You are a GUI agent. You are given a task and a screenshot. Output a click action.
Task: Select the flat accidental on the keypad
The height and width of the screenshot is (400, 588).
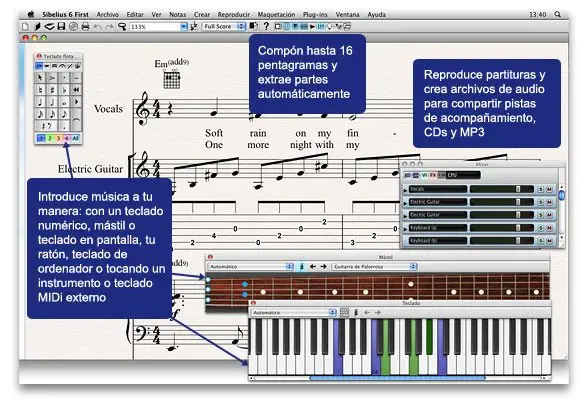point(64,90)
